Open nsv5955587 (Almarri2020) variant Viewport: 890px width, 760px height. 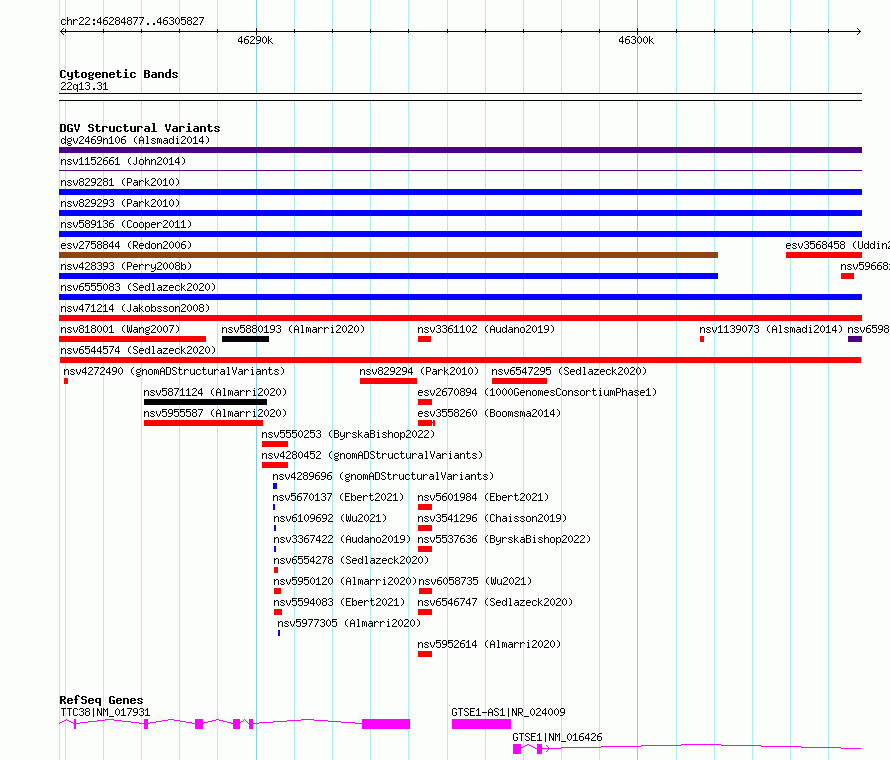tap(215, 413)
